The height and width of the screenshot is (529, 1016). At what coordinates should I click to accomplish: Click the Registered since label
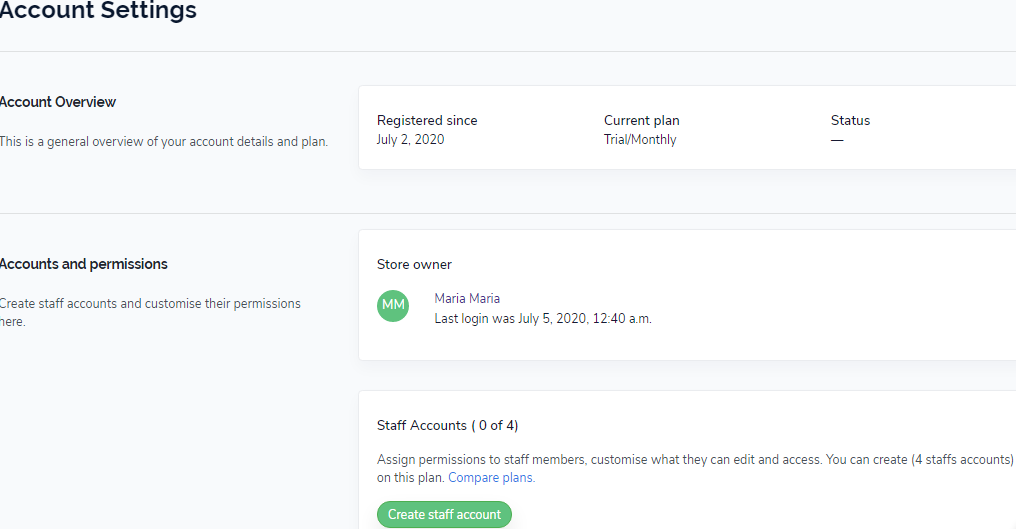tap(427, 120)
